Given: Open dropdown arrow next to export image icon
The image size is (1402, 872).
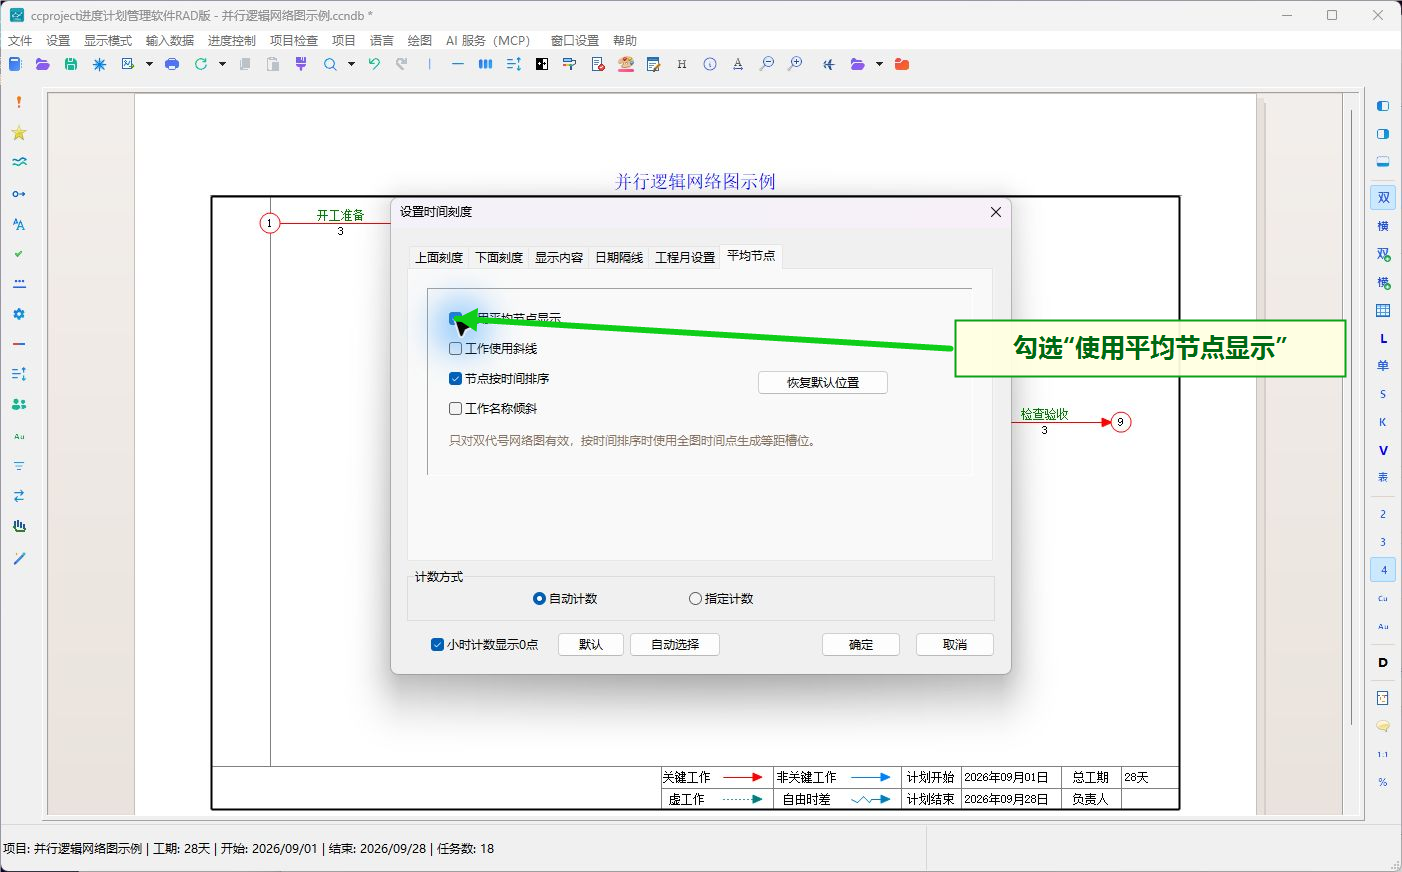Looking at the screenshot, I should [149, 64].
